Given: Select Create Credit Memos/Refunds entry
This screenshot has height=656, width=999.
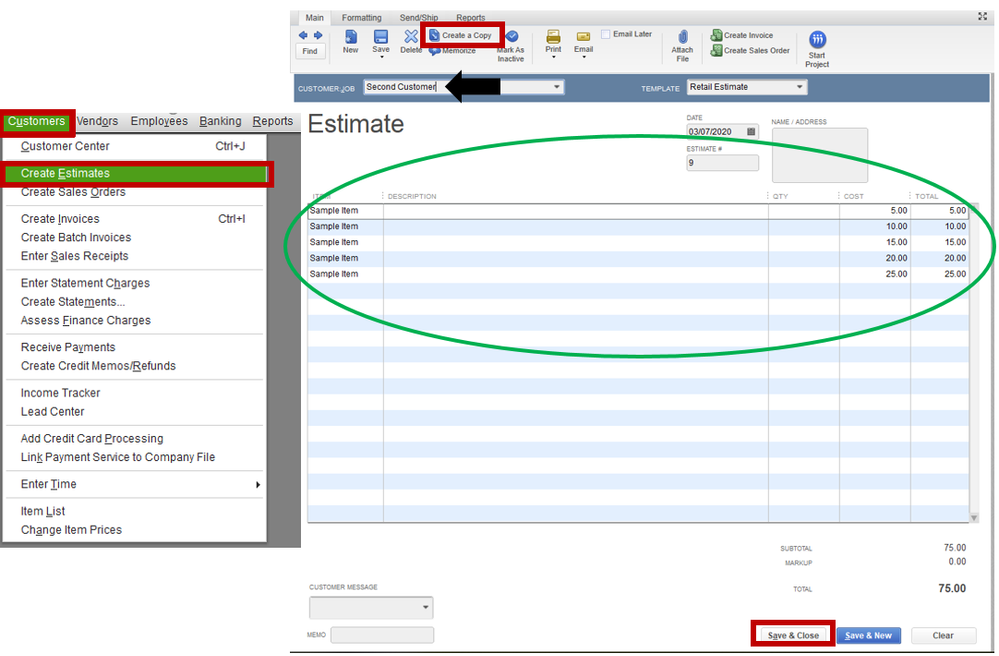Looking at the screenshot, I should (134, 366).
